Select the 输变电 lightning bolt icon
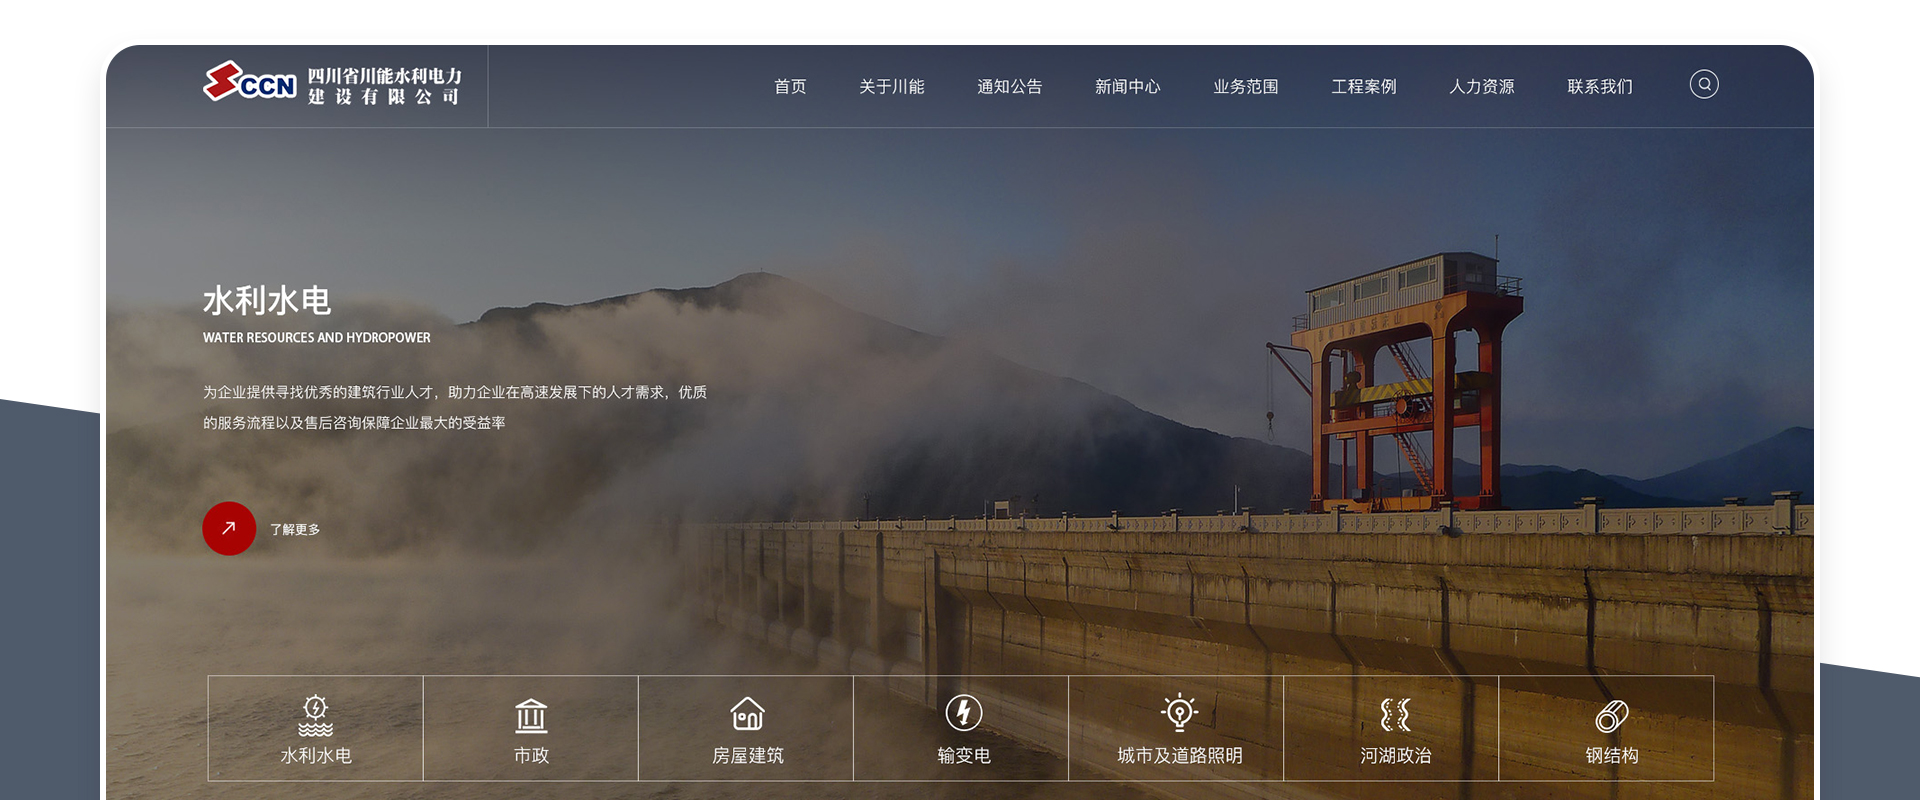The height and width of the screenshot is (800, 1920). [x=963, y=713]
